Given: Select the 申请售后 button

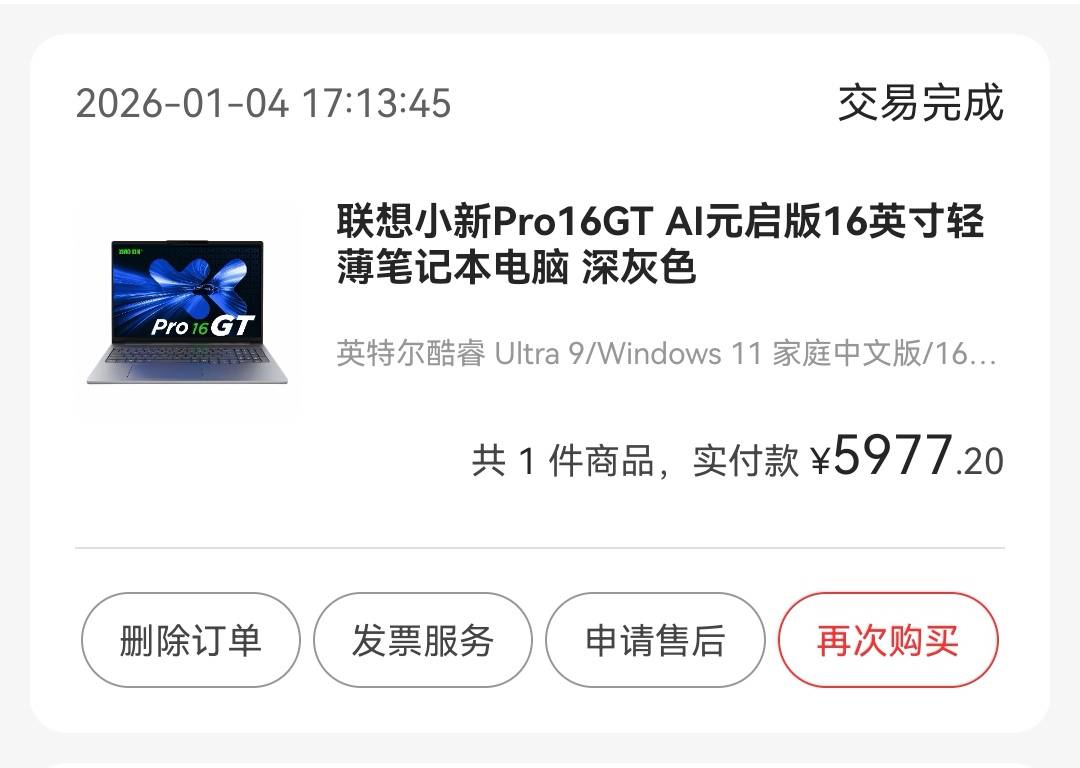Looking at the screenshot, I should 655,640.
